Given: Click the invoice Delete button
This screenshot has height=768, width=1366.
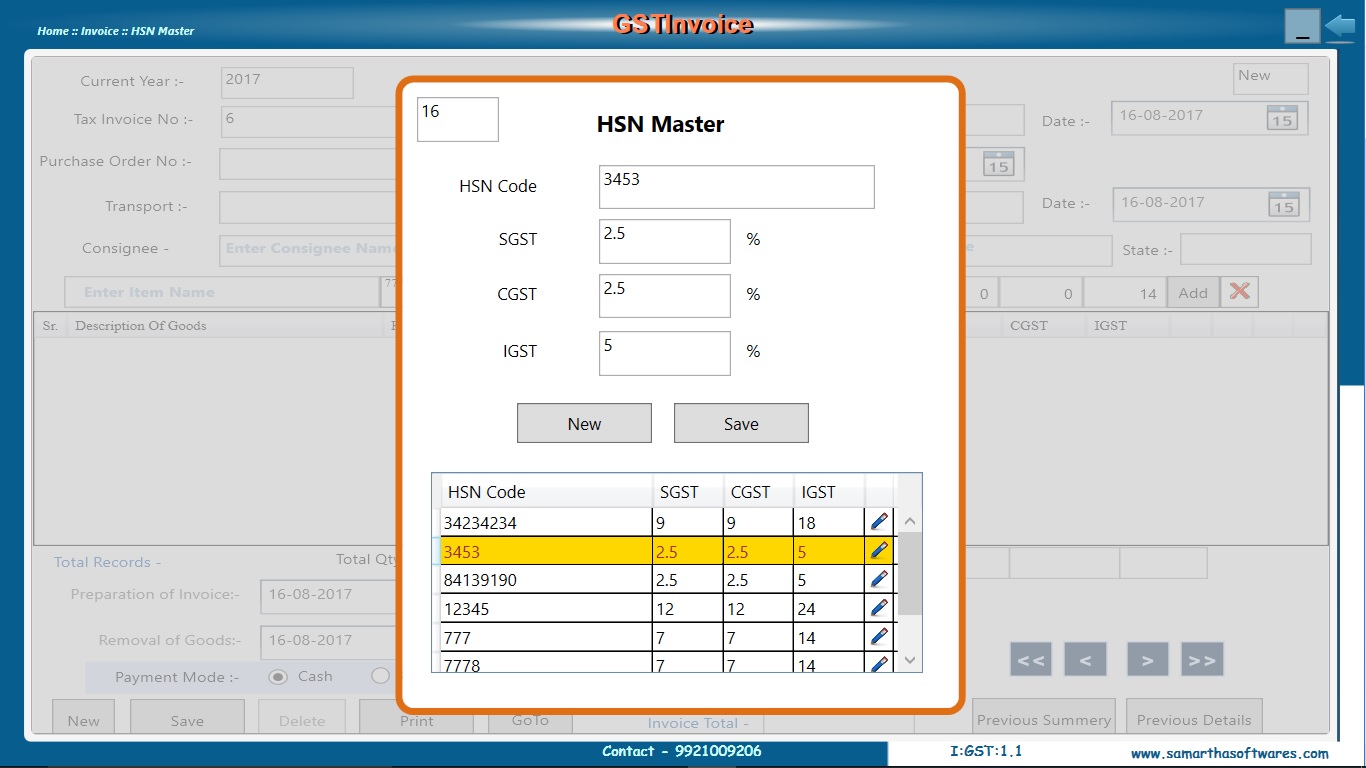Looking at the screenshot, I should 302,719.
